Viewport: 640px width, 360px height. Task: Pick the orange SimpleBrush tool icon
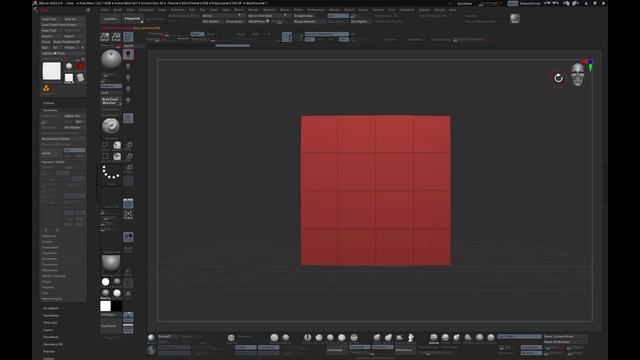click(x=46, y=88)
